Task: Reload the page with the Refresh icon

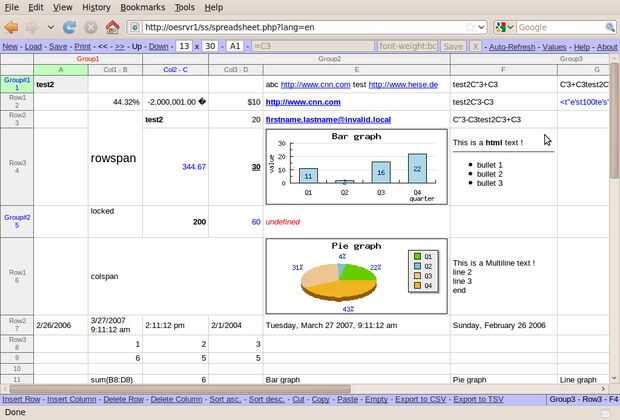Action: point(70,27)
